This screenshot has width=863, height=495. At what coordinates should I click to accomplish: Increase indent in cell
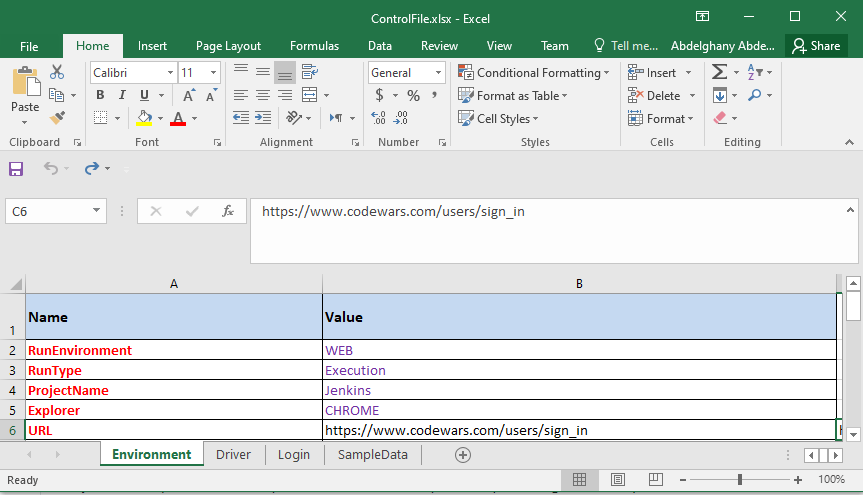[x=263, y=118]
